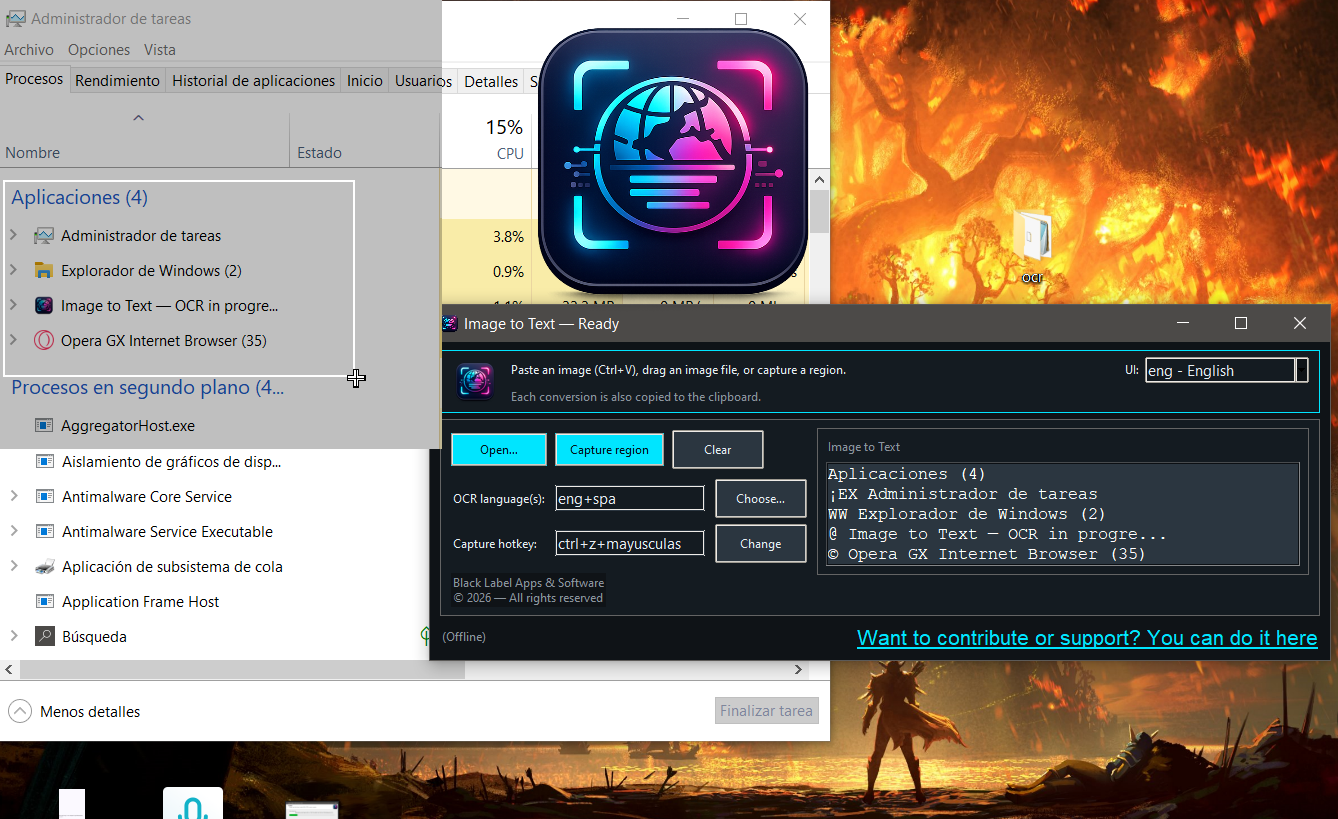Viewport: 1338px width, 819px height.
Task: Open the Detalles tab
Action: [491, 81]
